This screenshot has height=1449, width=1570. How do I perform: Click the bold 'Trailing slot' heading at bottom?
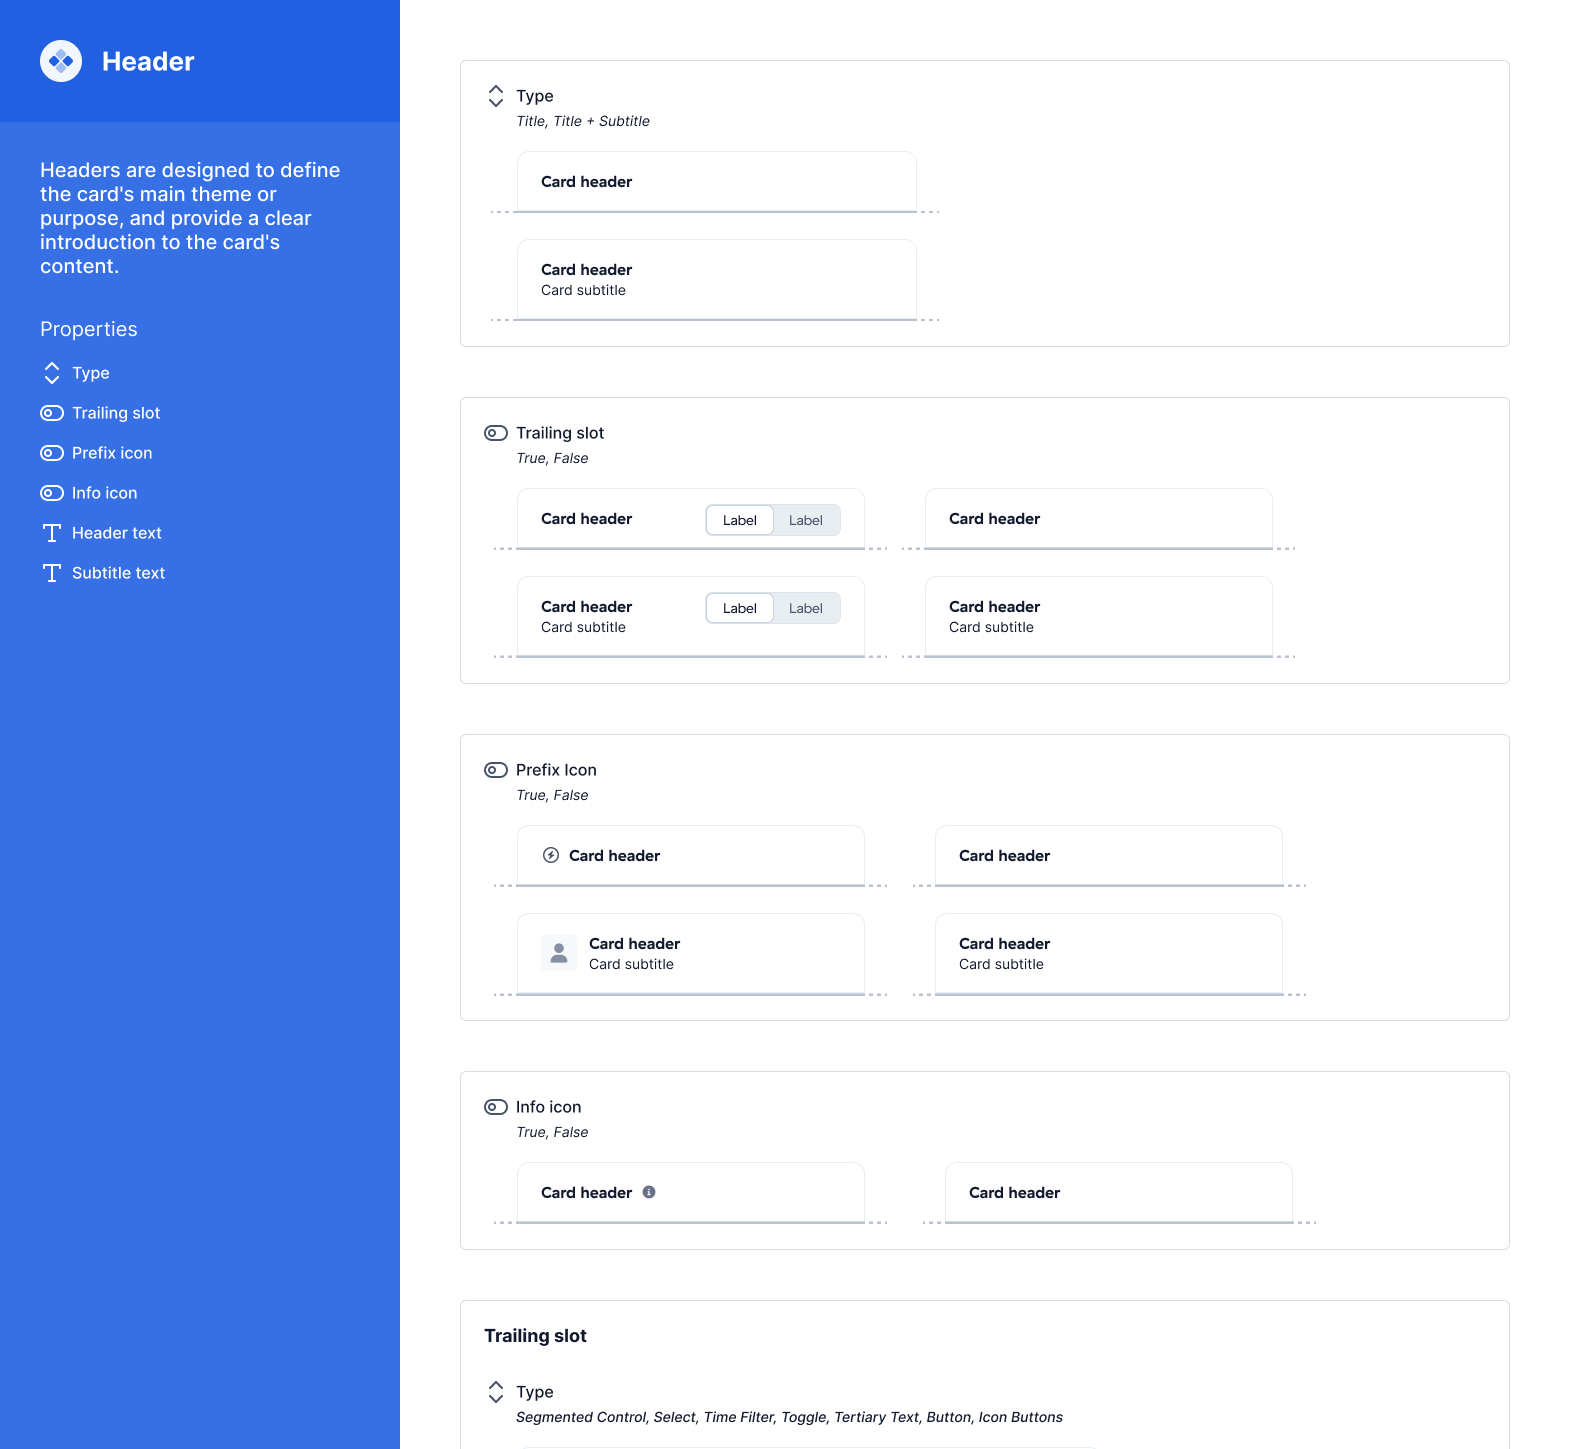535,1336
